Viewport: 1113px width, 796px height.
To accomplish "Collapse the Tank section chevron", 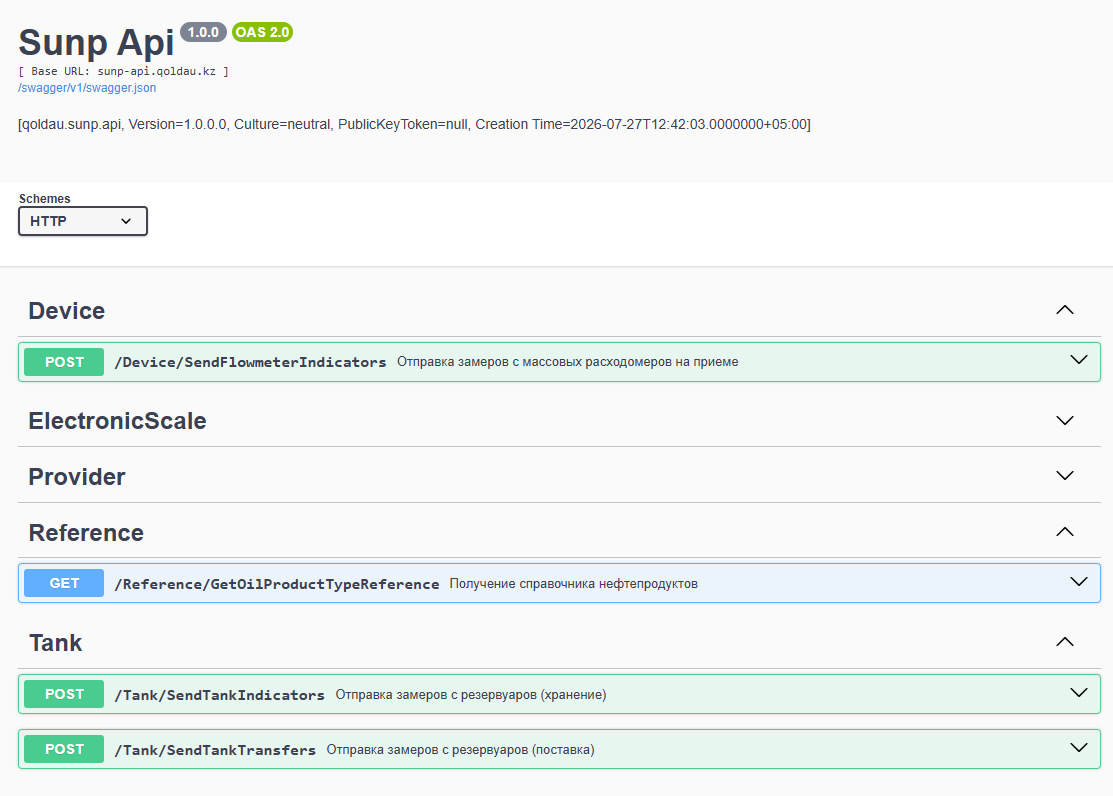I will [x=1065, y=642].
